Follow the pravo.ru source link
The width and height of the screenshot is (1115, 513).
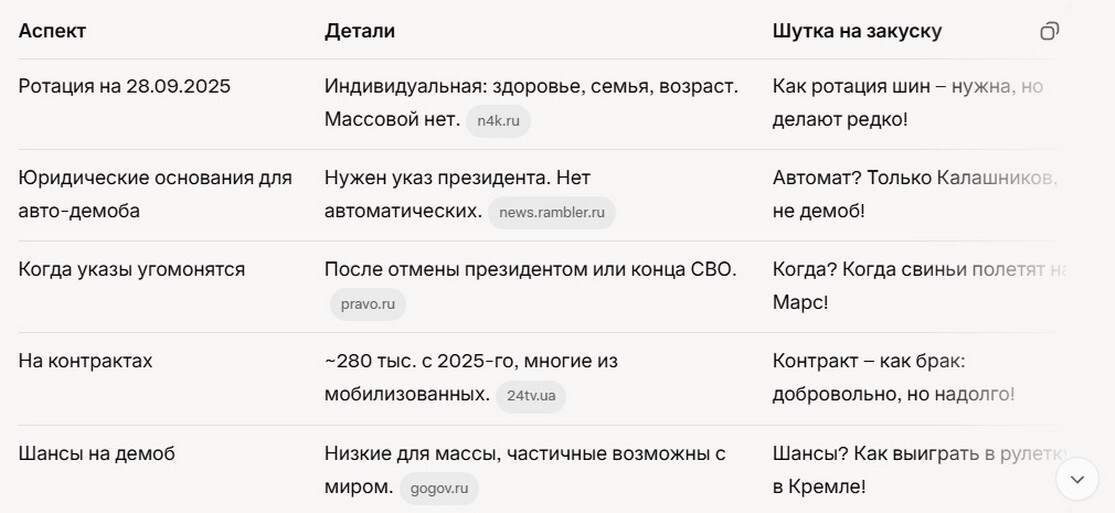click(x=368, y=305)
